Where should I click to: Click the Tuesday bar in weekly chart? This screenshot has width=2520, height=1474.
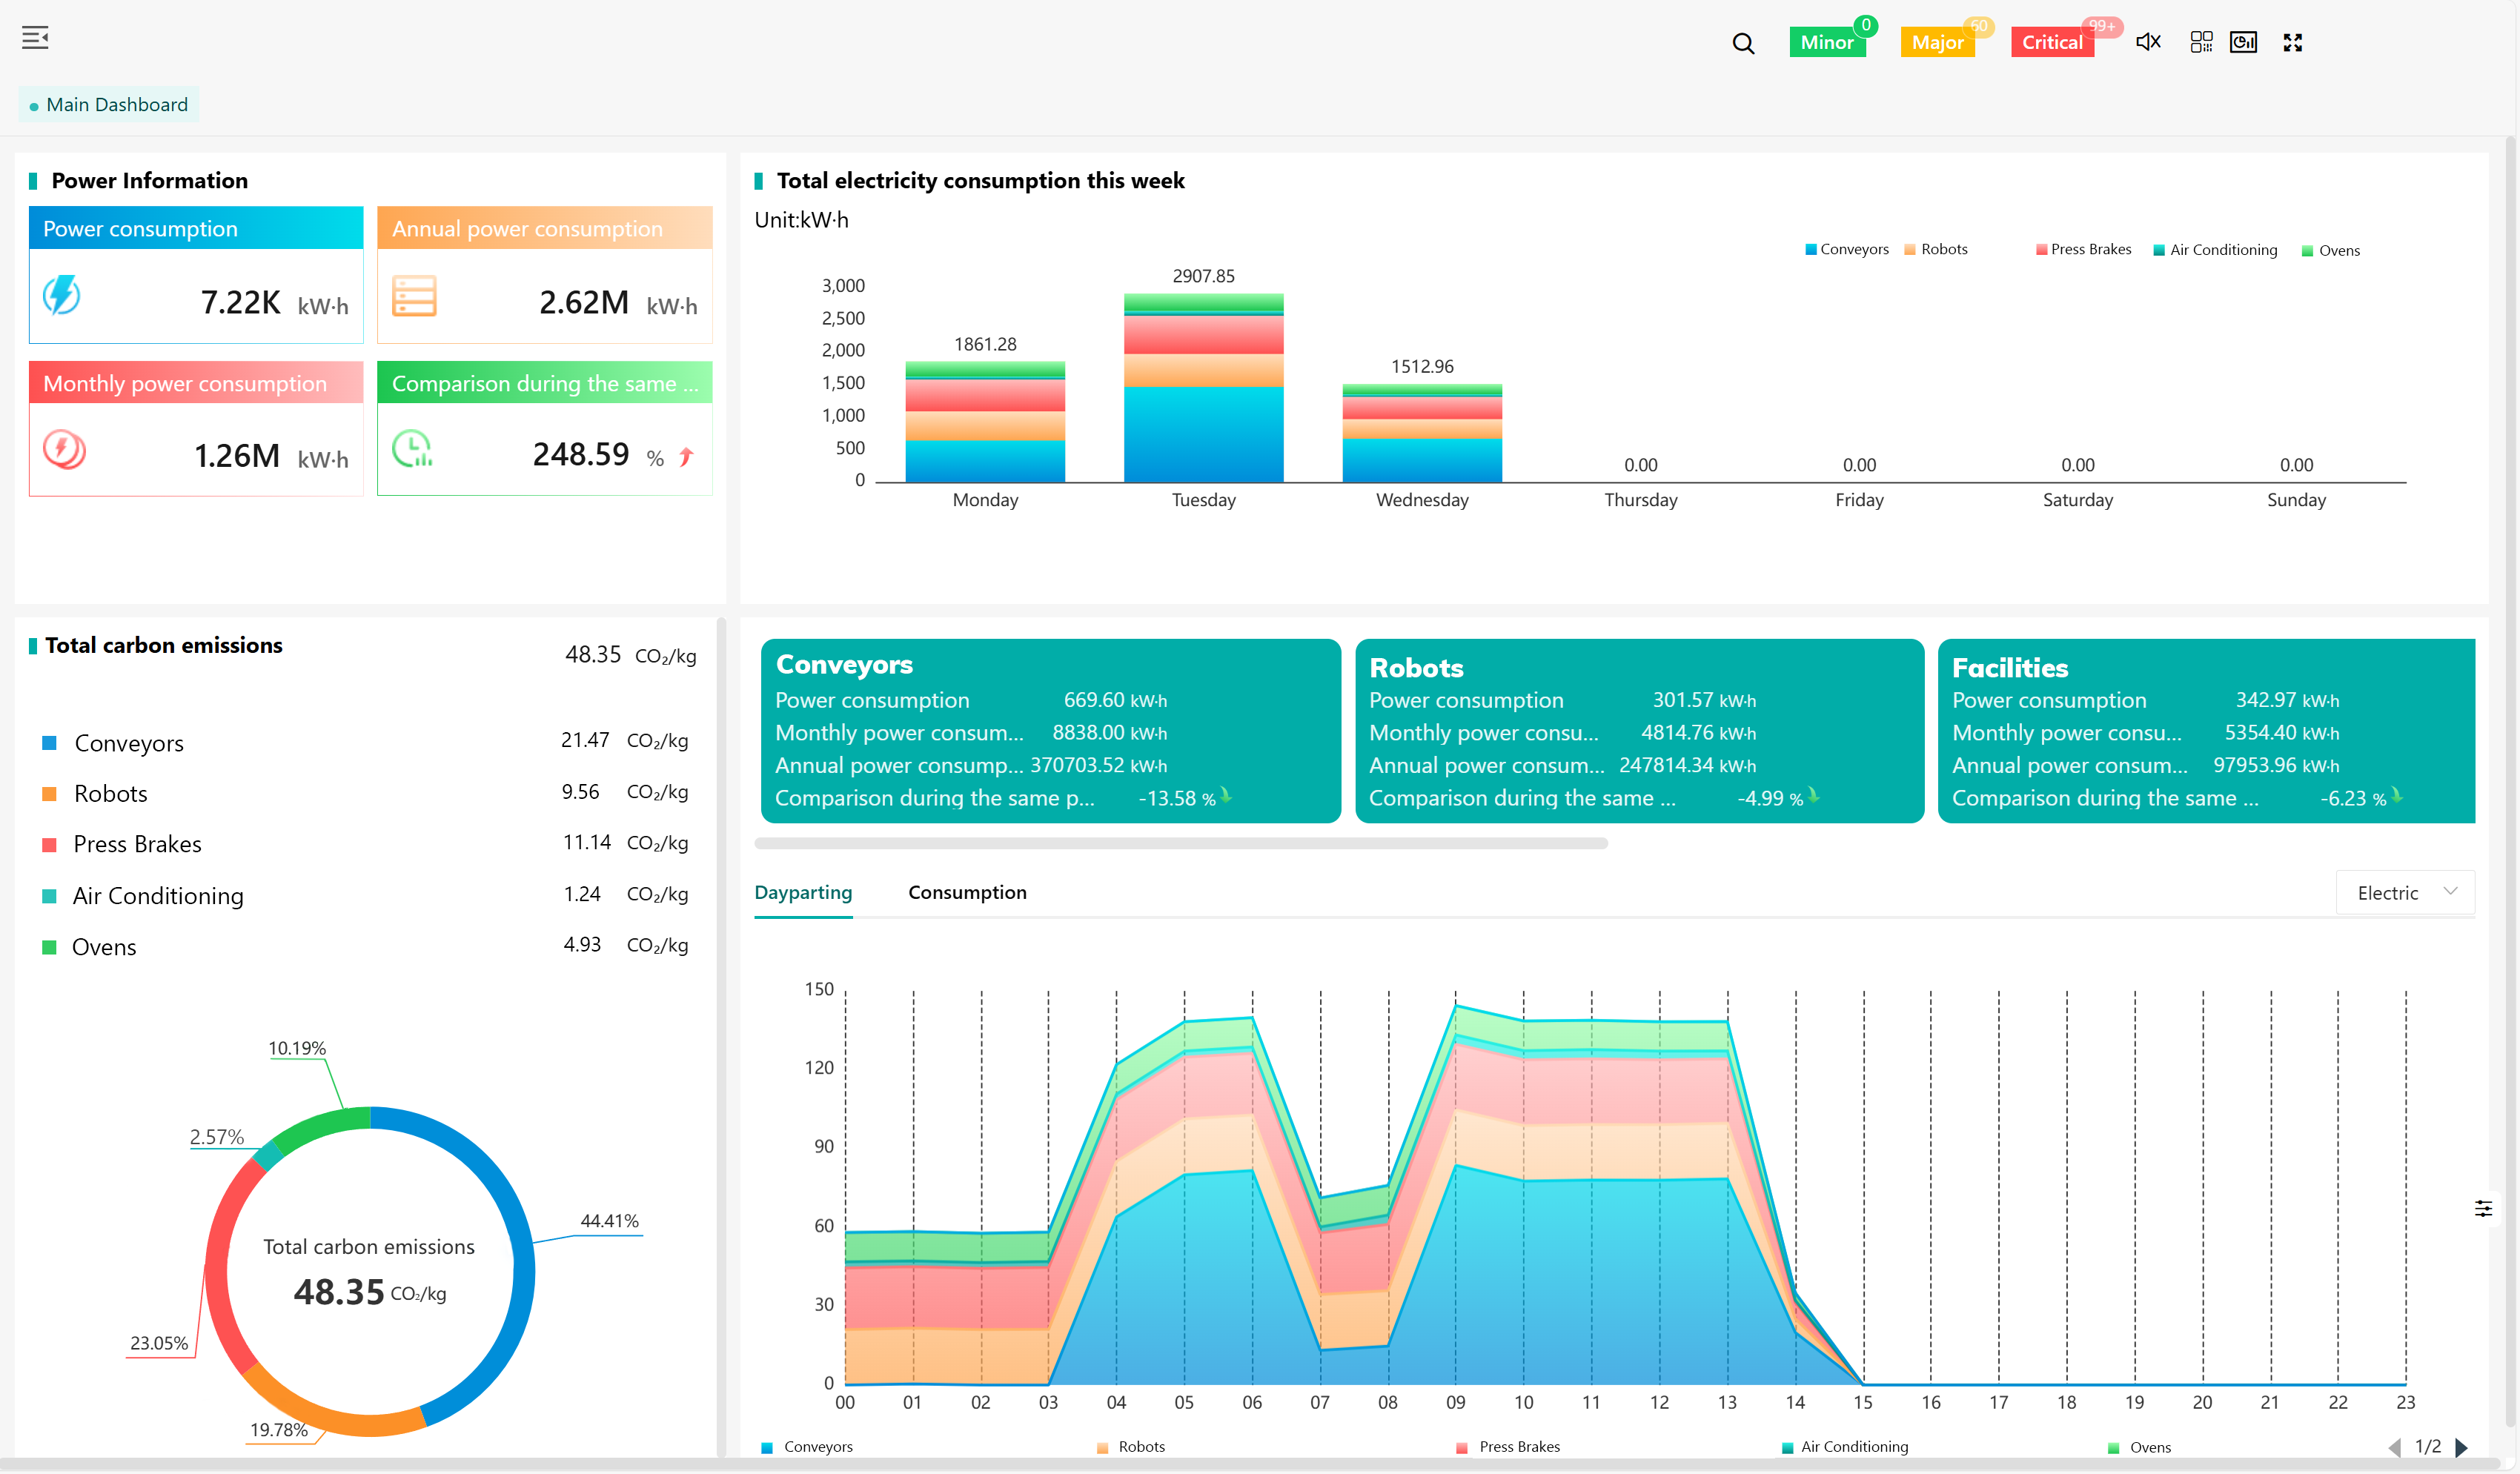pyautogui.click(x=1203, y=390)
